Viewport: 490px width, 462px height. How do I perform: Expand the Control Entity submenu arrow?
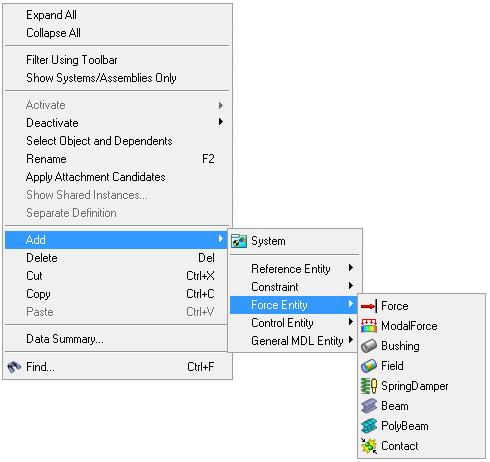click(x=351, y=322)
